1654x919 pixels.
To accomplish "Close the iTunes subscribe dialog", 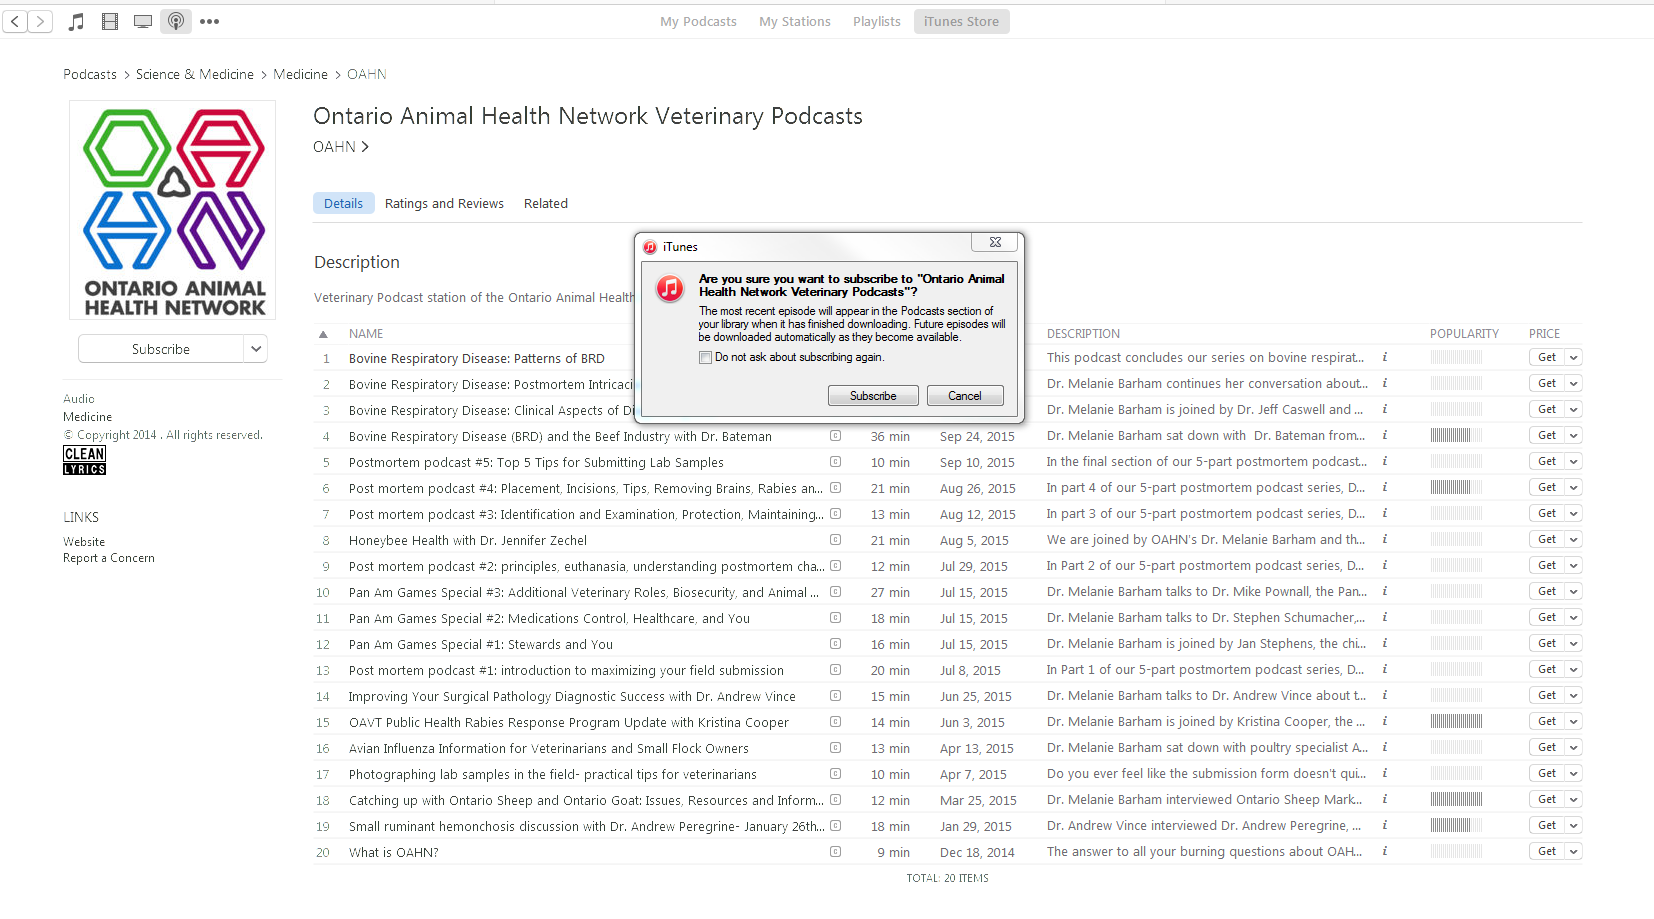I will (995, 242).
